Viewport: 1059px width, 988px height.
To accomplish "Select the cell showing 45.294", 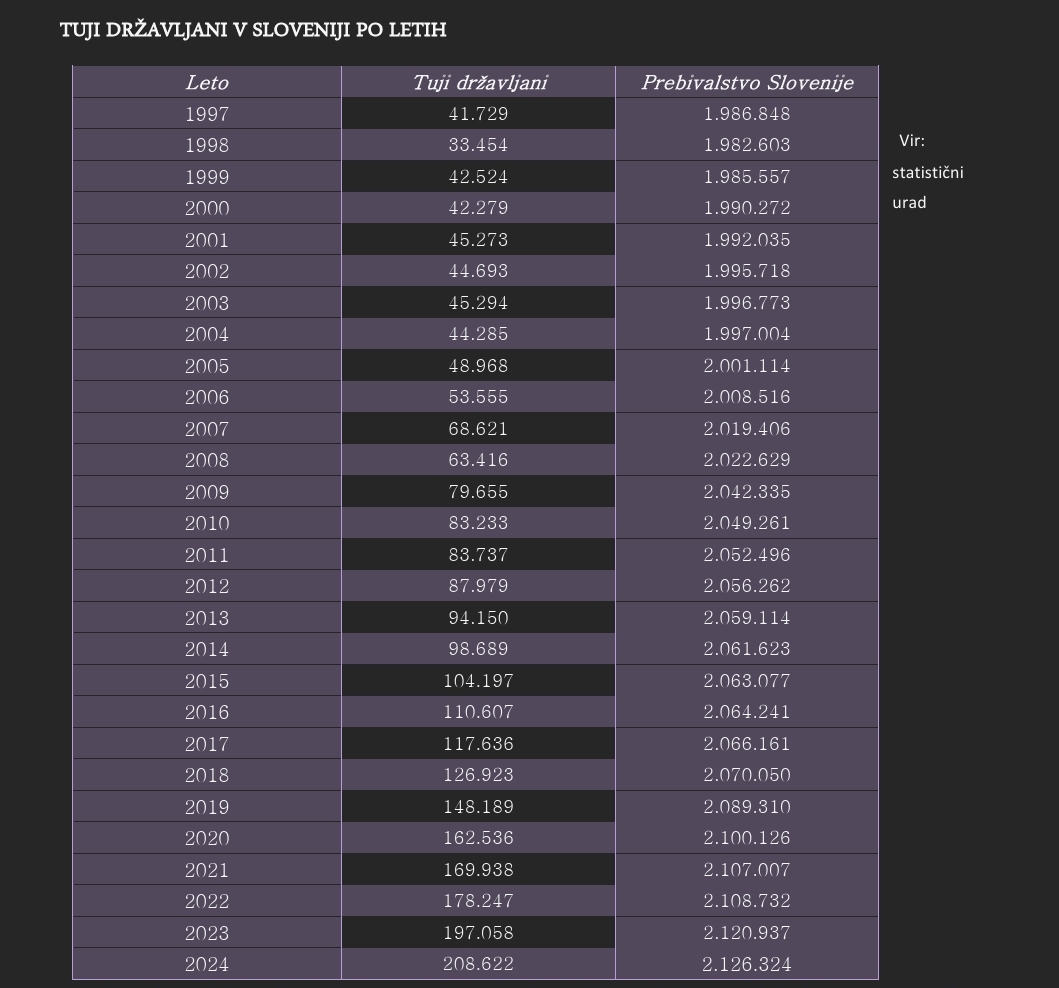I will [478, 303].
